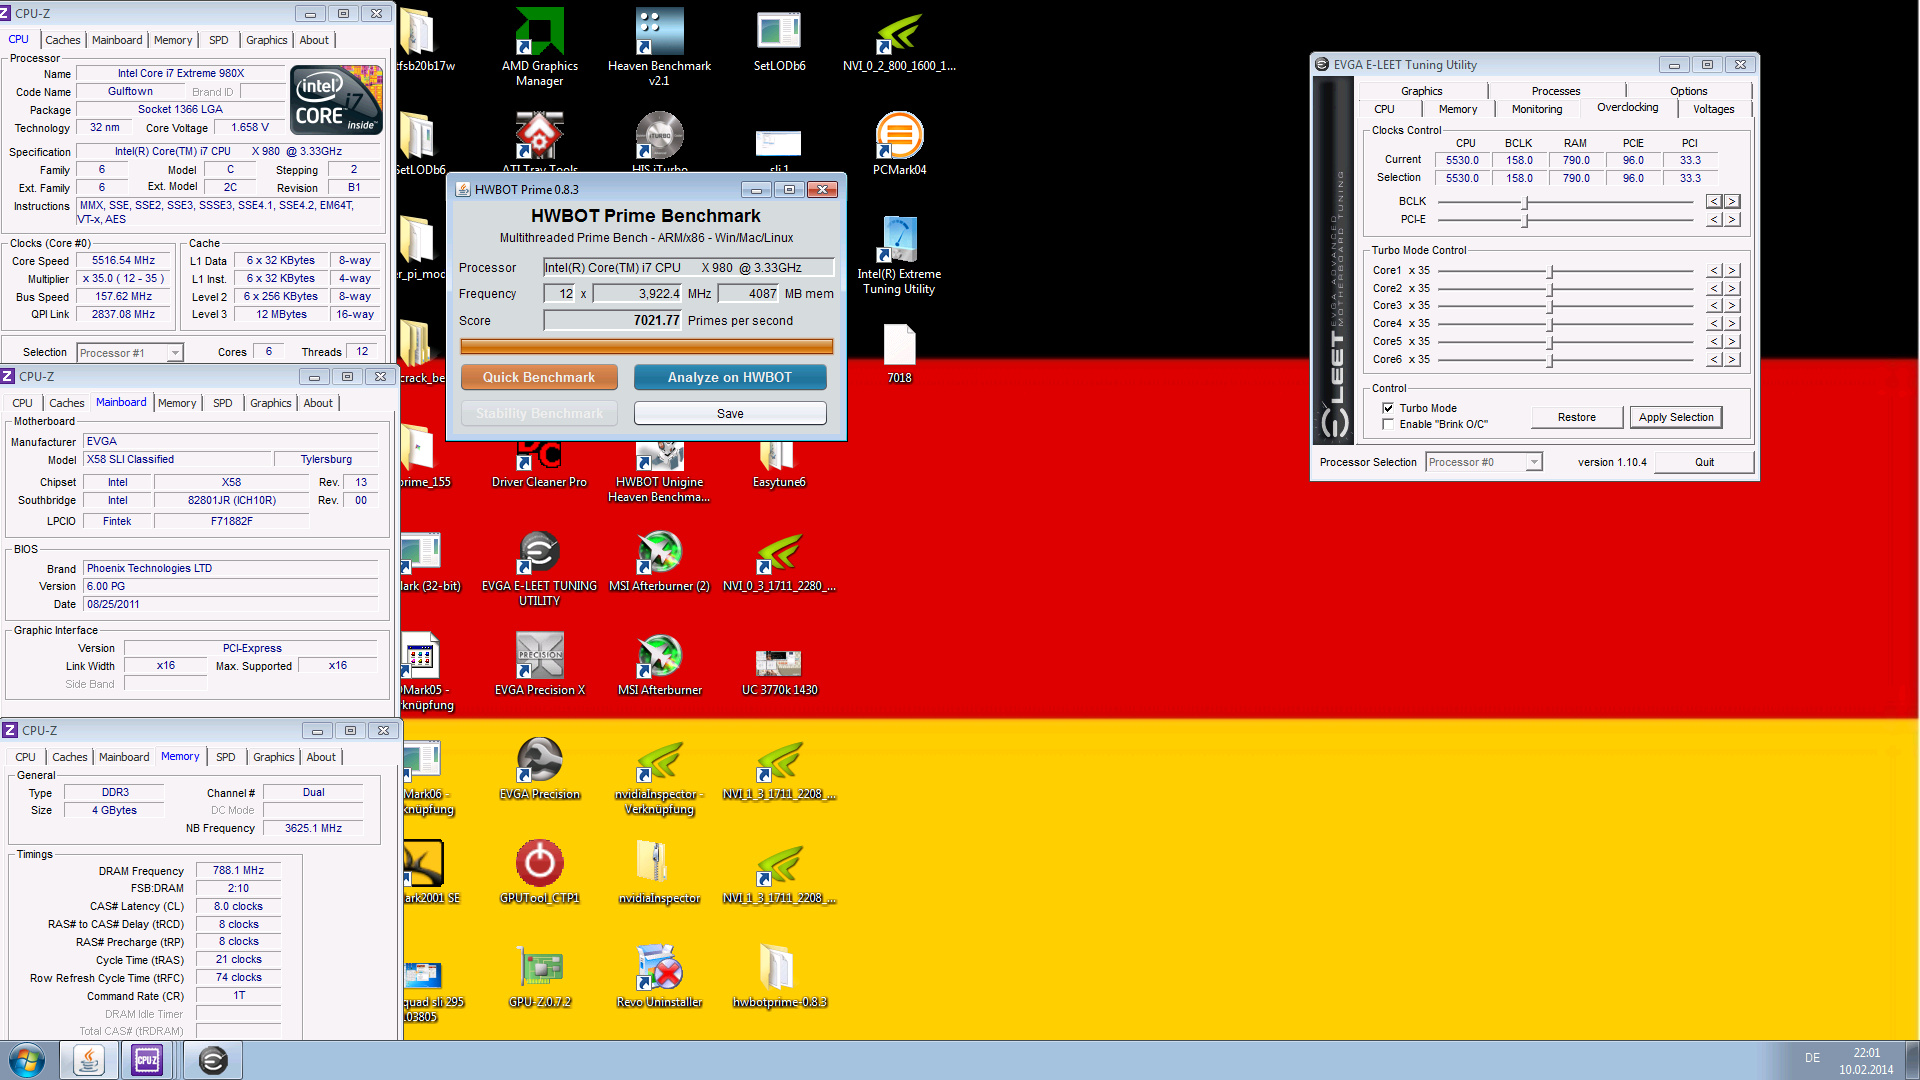Open UC 3770k 1430 image icon
This screenshot has height=1080, width=1920.
click(x=779, y=670)
